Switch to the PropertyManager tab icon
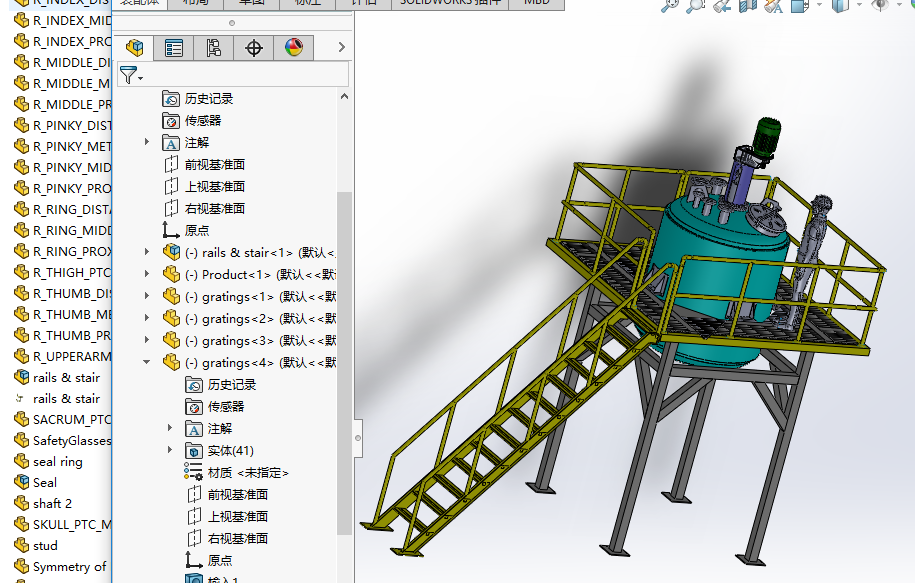Screen dimensions: 915x583 point(174,47)
